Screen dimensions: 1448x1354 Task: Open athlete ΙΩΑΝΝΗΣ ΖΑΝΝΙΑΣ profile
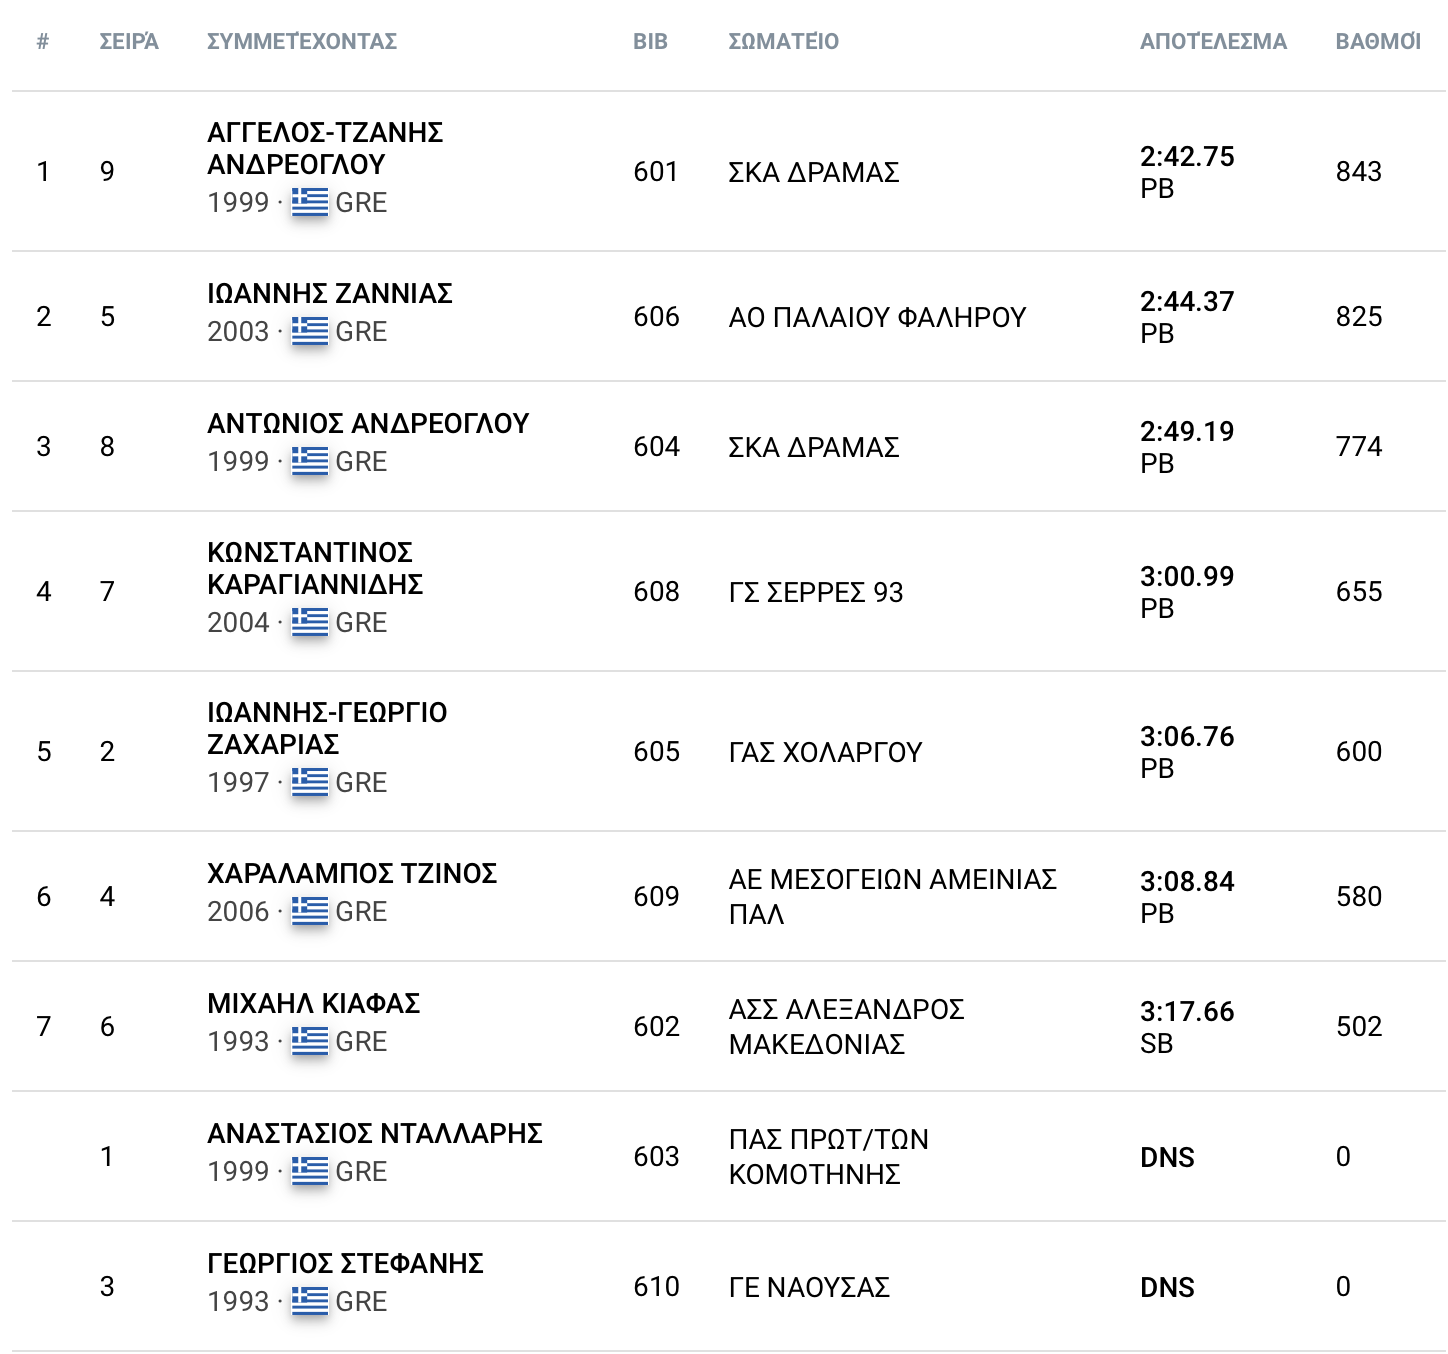coord(330,293)
